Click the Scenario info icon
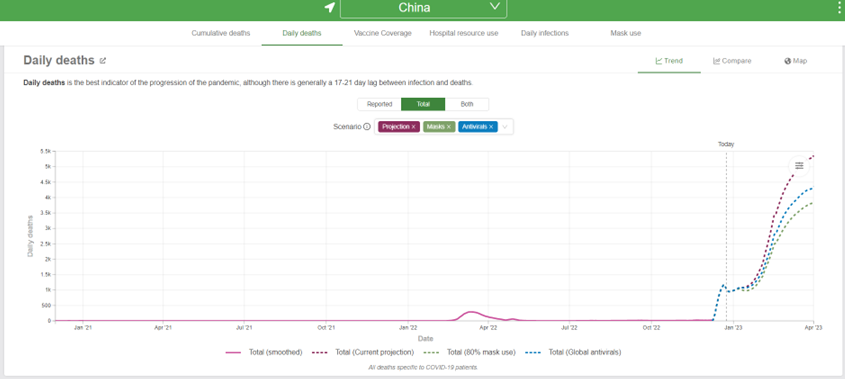The height and width of the screenshot is (379, 845). point(367,127)
